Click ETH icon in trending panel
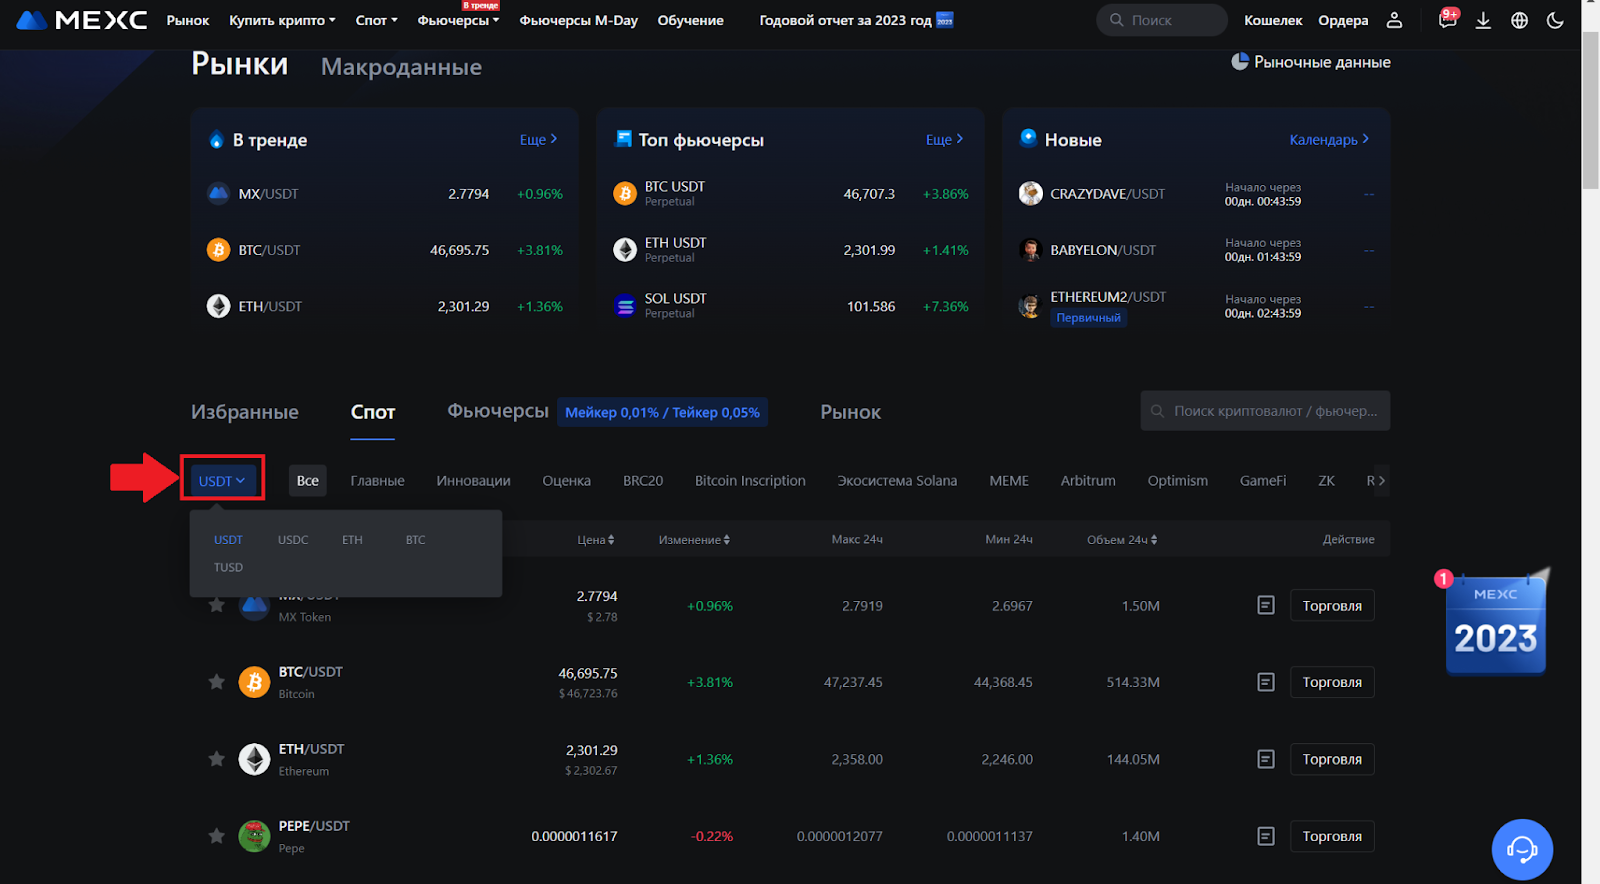 [218, 306]
